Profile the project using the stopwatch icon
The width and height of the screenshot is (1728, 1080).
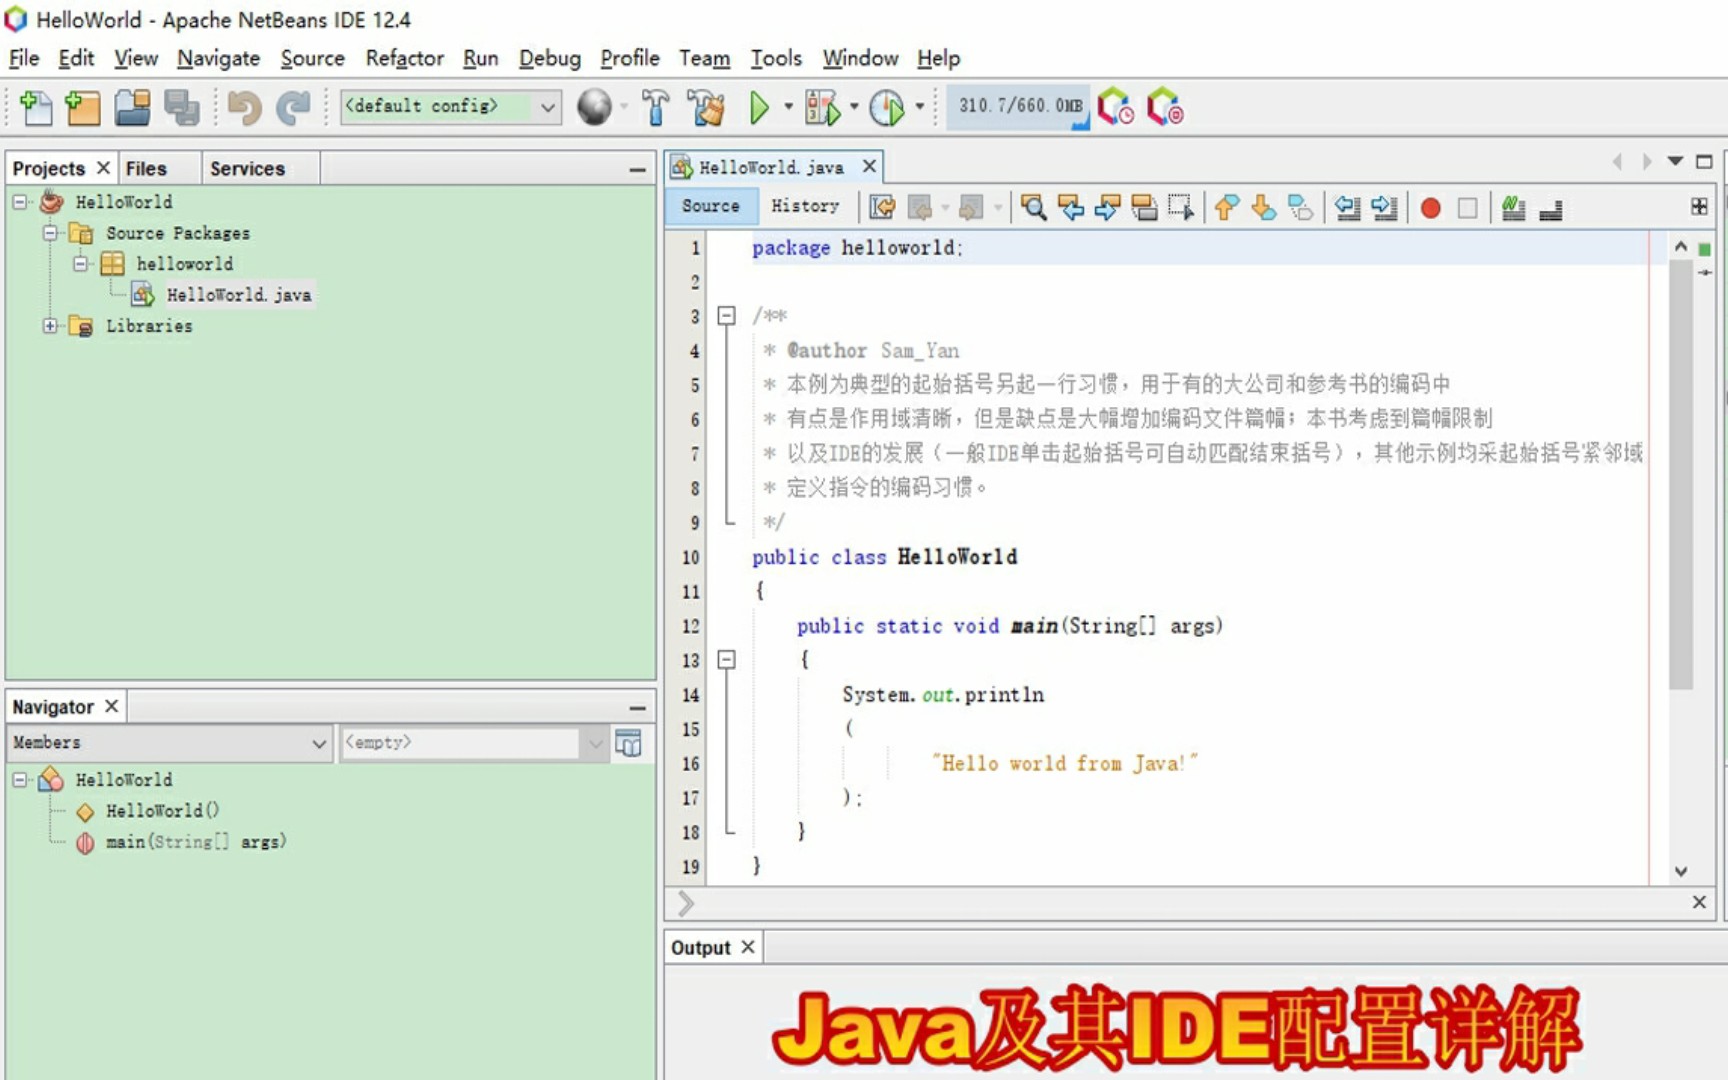pyautogui.click(x=884, y=107)
